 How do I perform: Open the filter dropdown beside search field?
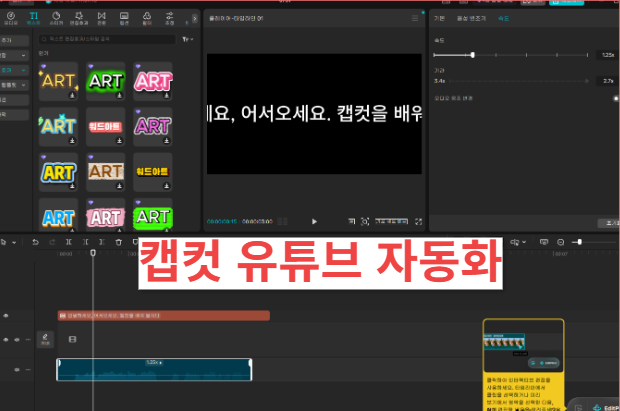pos(188,39)
